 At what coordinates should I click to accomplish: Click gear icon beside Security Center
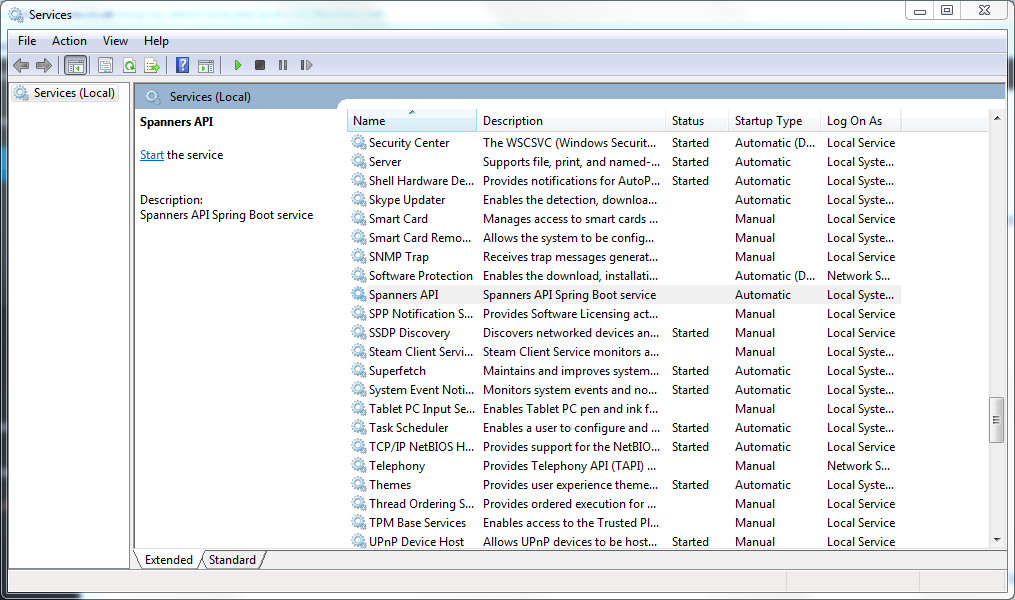point(359,142)
